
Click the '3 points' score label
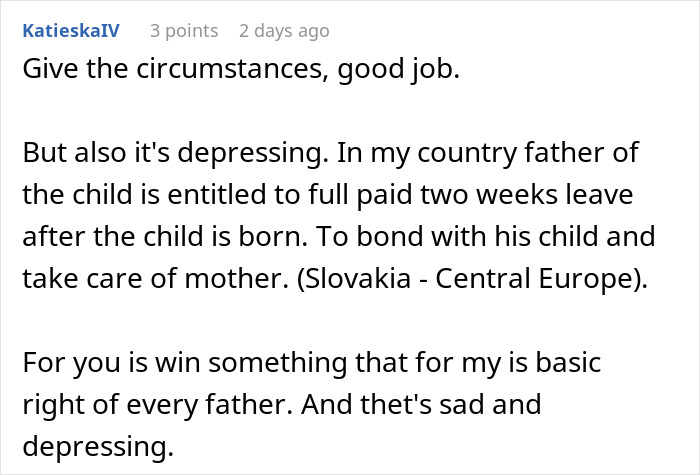(x=184, y=31)
